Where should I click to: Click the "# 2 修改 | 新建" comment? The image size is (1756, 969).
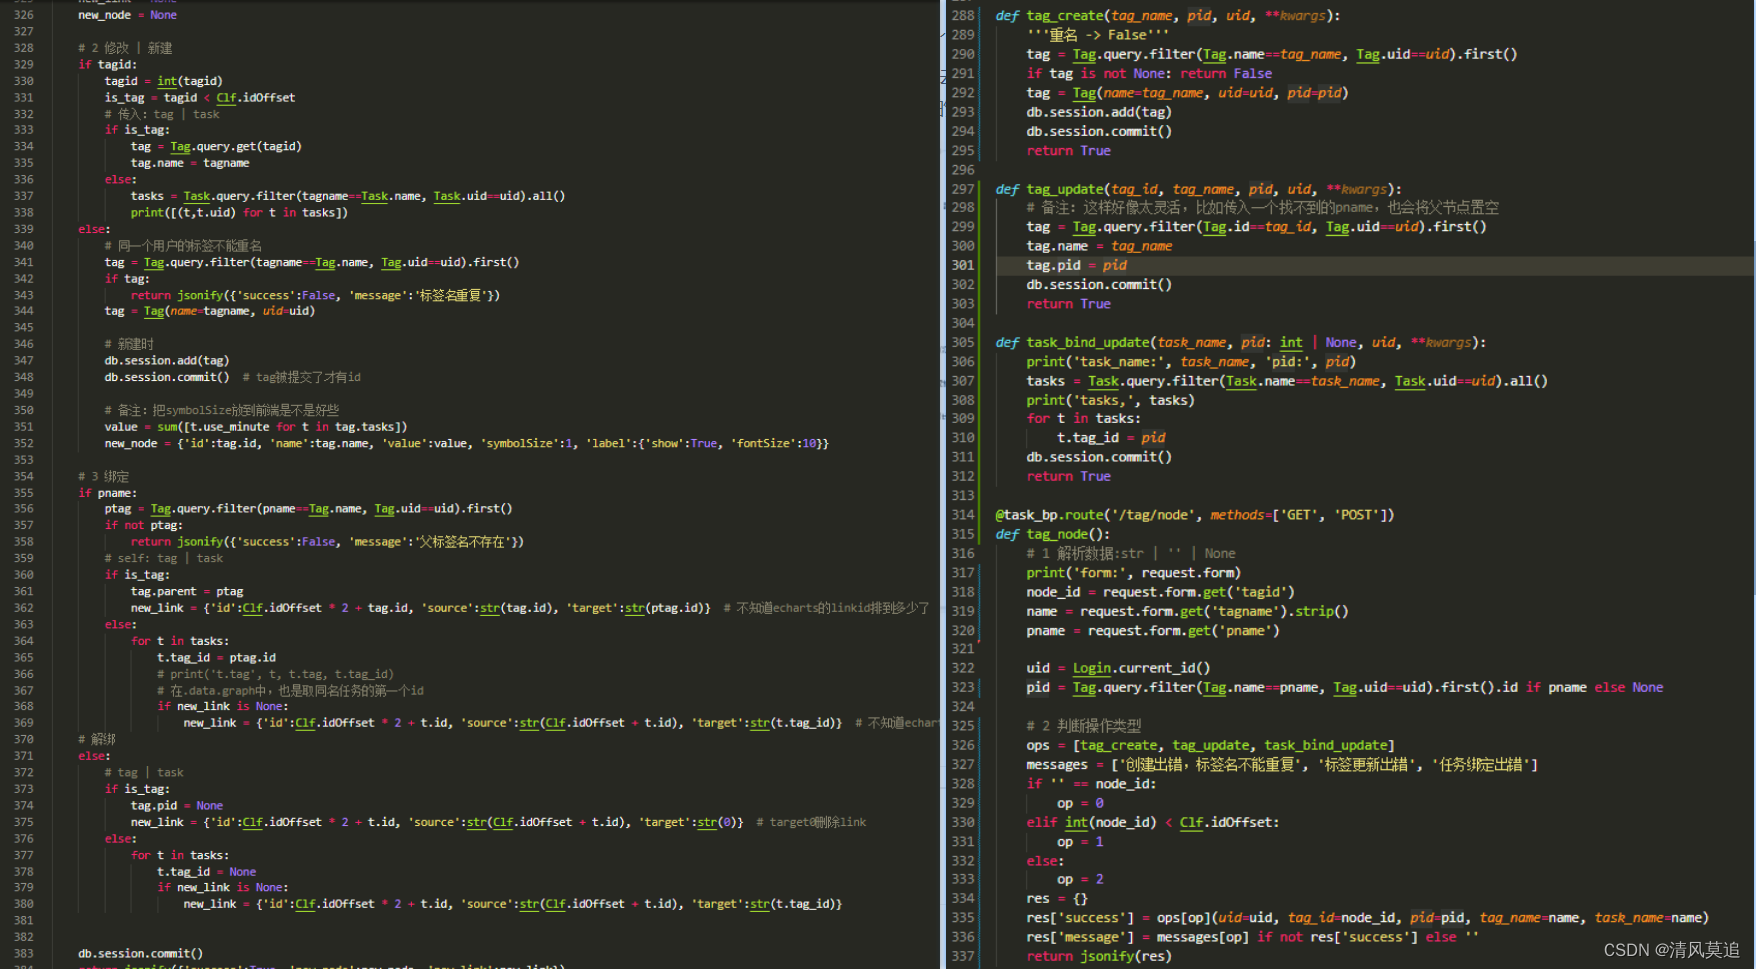125,48
